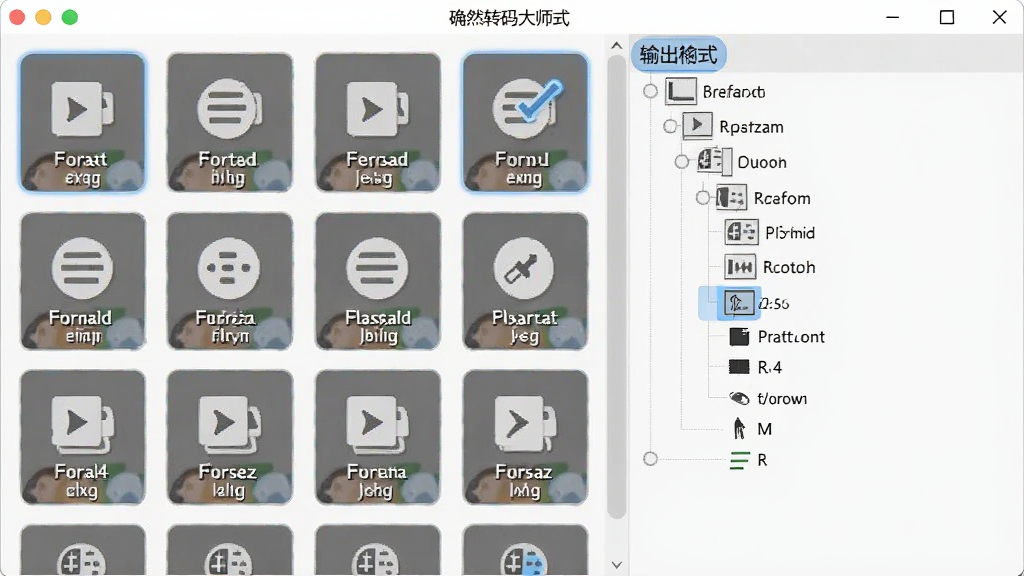This screenshot has width=1024, height=576.
Task: Select the checked Fornd exng tile
Action: pyautogui.click(x=525, y=122)
